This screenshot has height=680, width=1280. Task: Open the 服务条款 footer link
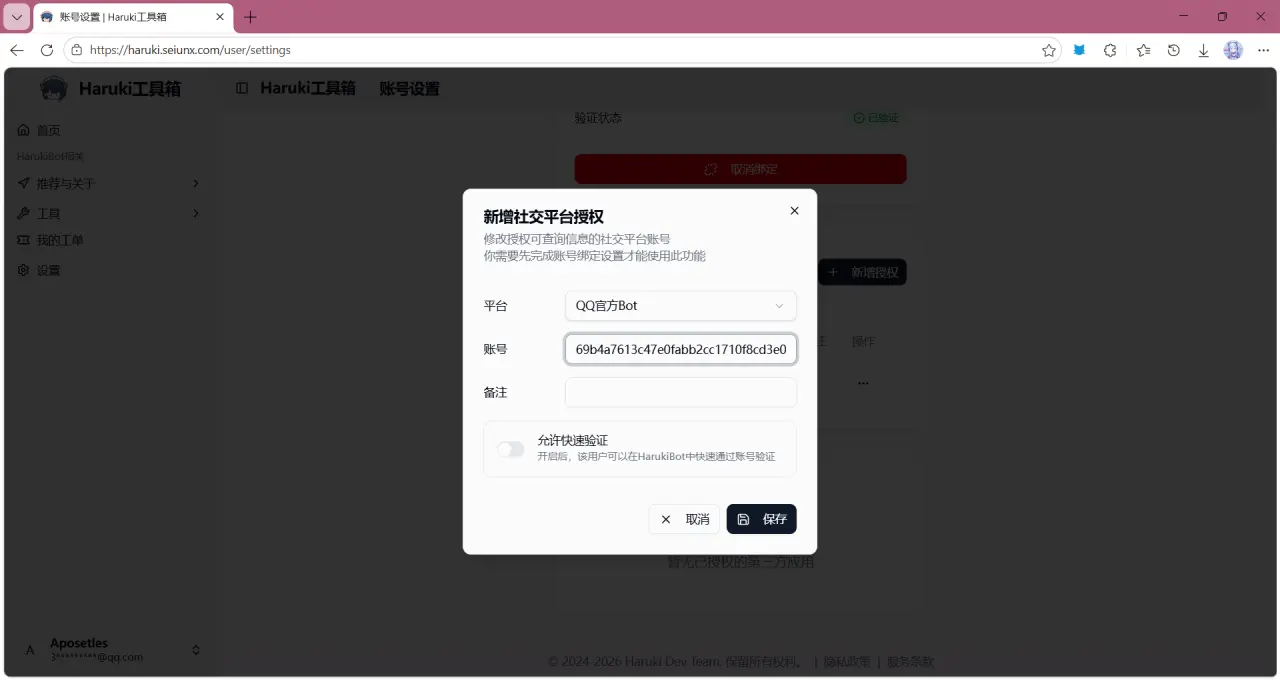[910, 661]
